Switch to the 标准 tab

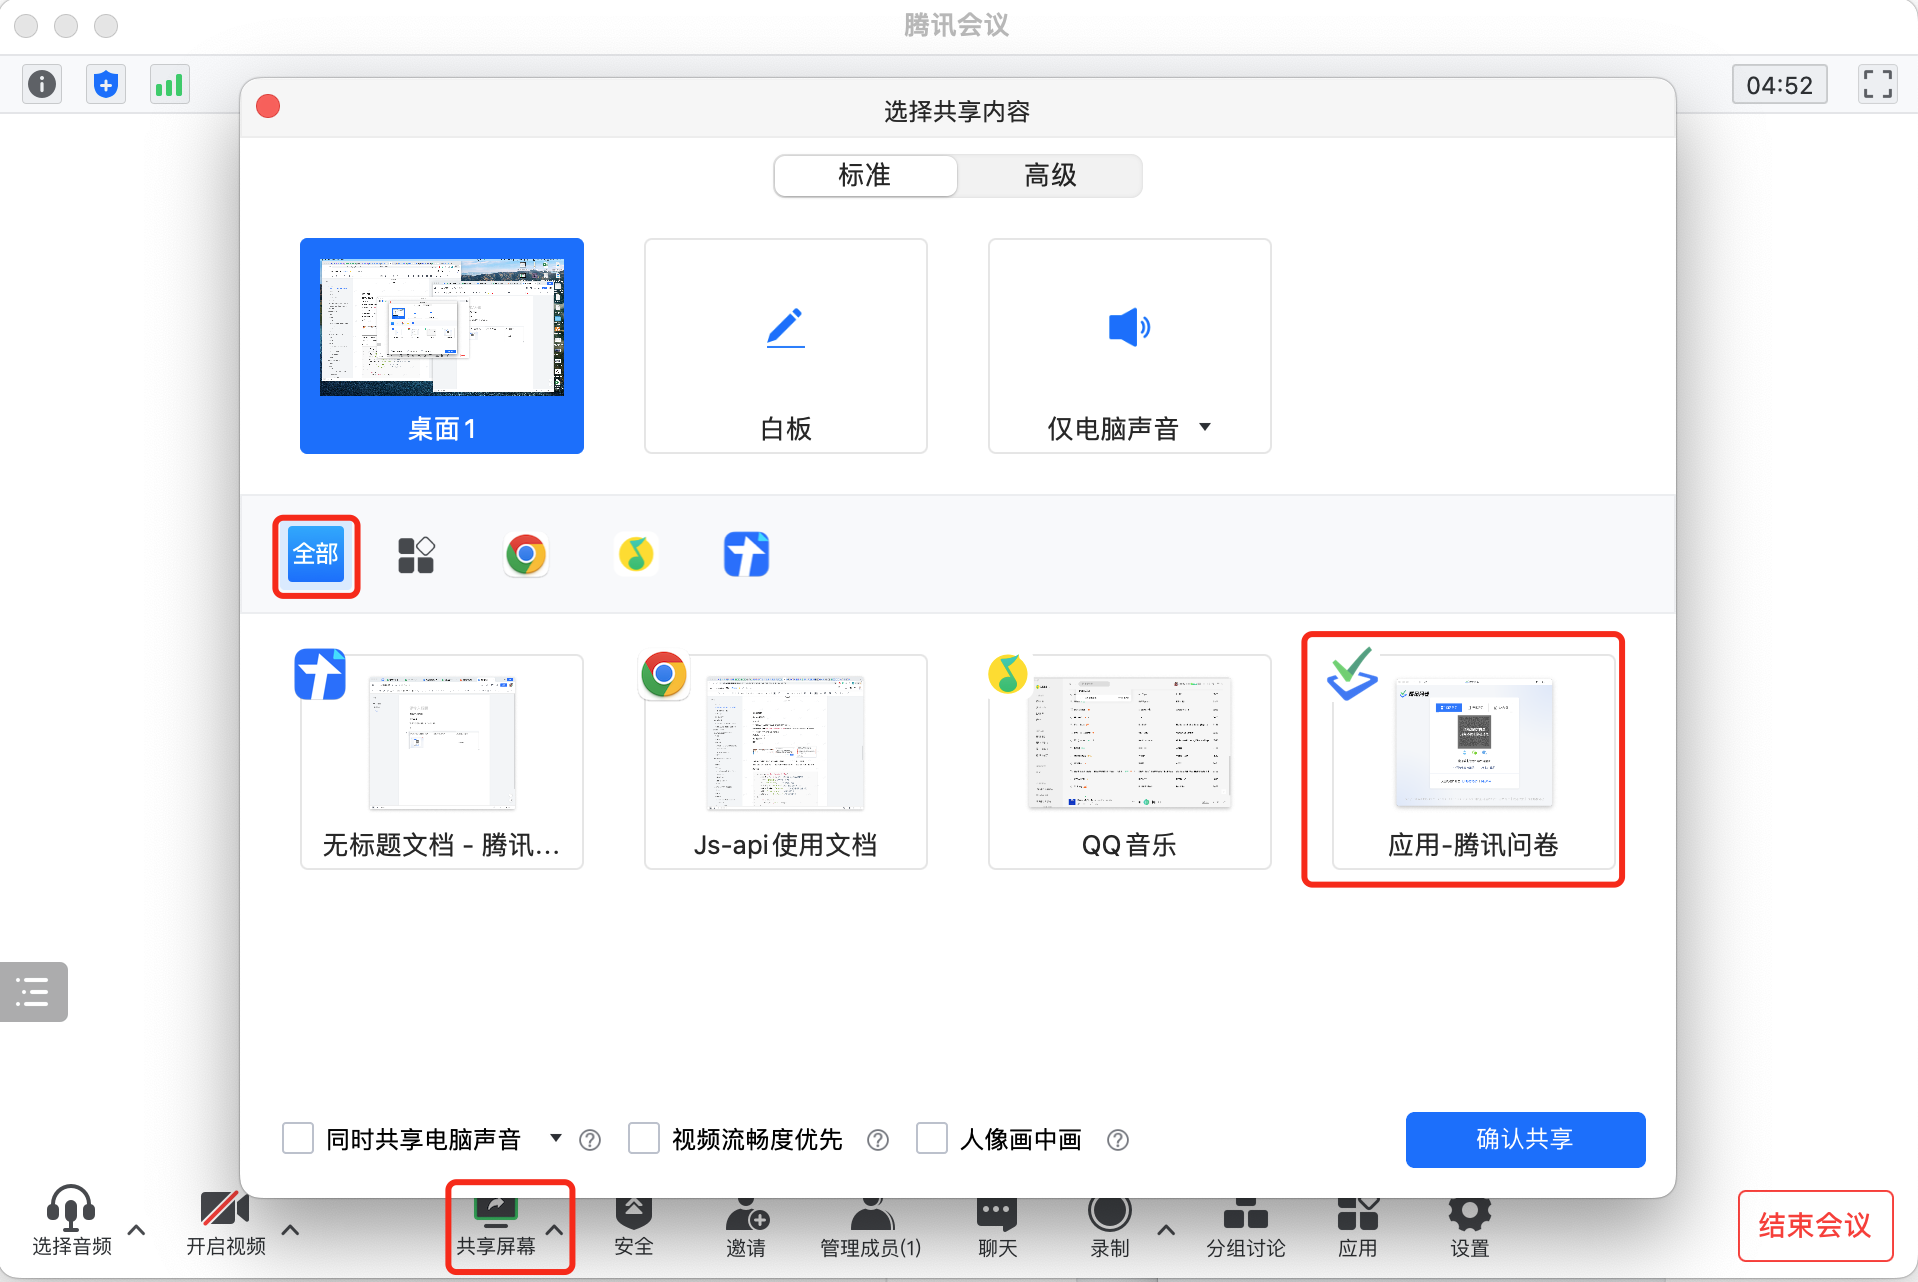coord(865,176)
